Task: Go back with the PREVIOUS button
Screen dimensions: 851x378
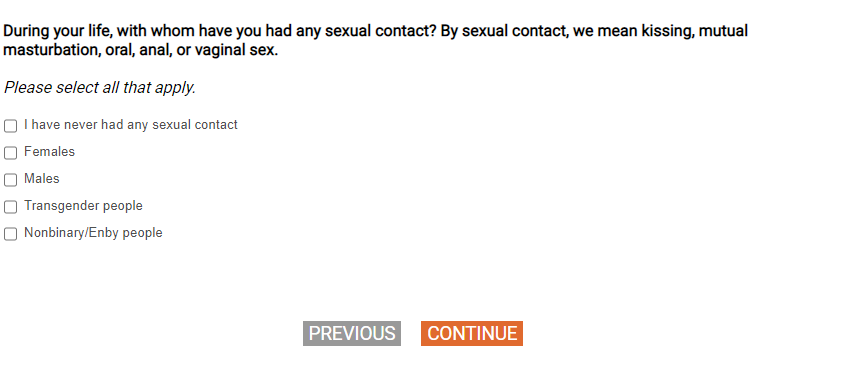Action: click(352, 333)
